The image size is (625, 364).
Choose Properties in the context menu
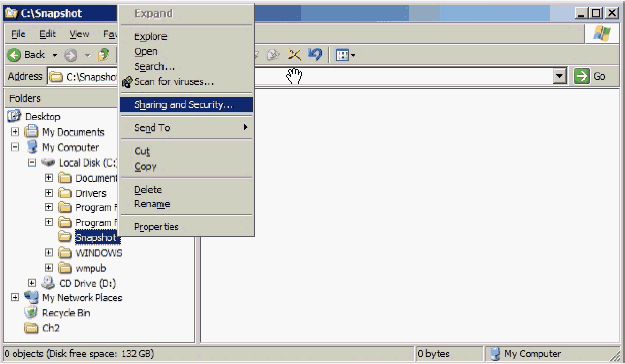[x=186, y=226]
